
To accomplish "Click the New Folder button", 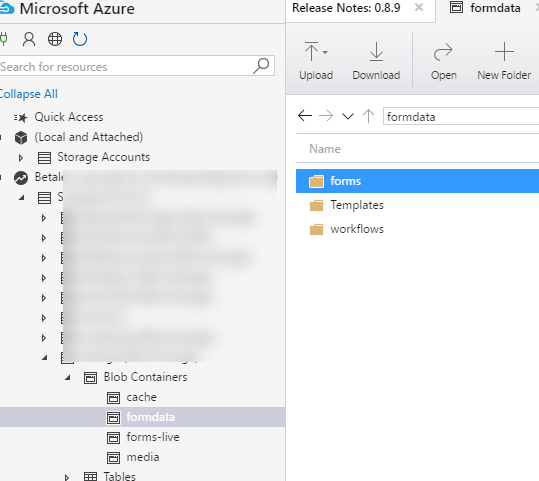I will pyautogui.click(x=504, y=61).
